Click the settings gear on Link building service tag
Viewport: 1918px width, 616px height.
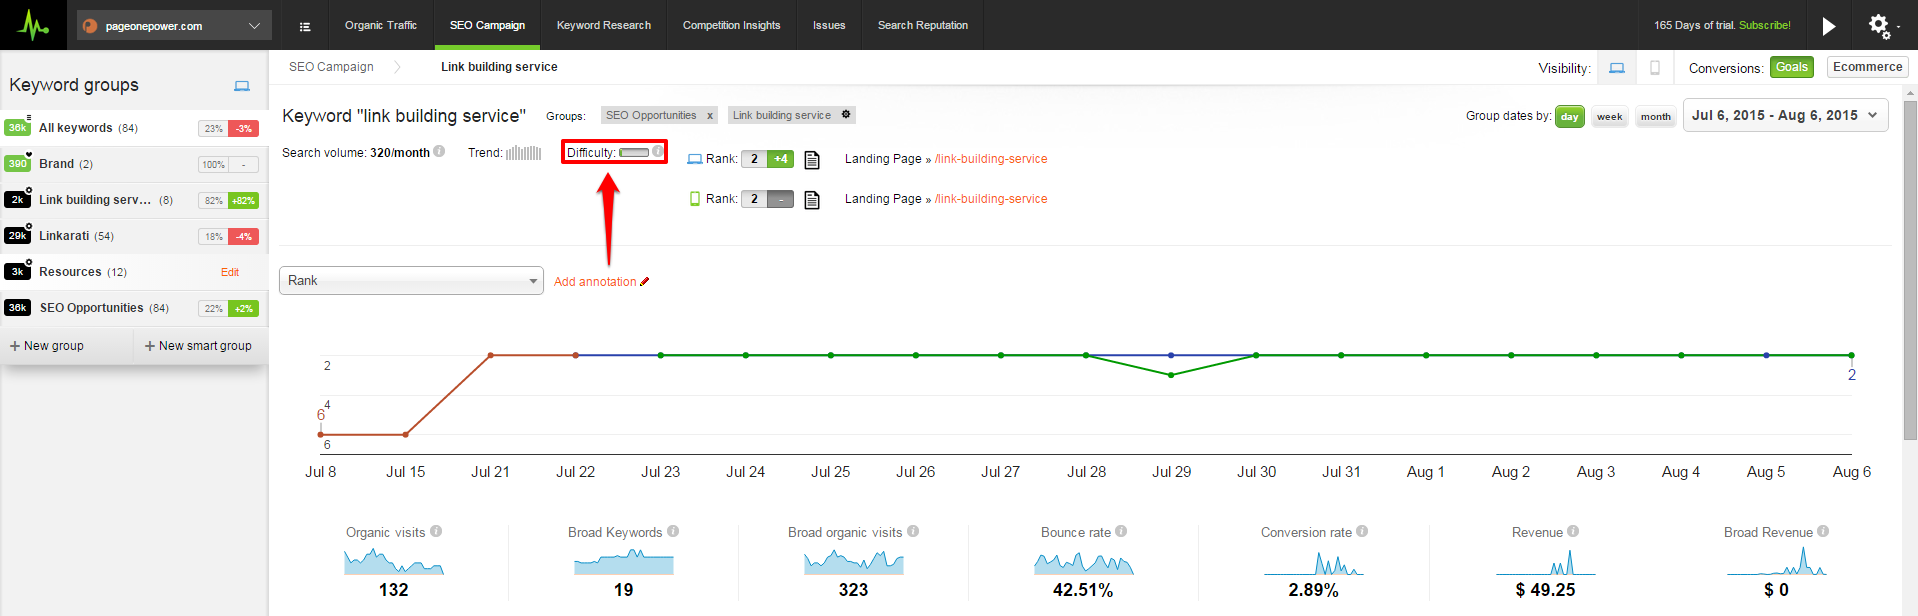click(x=846, y=115)
